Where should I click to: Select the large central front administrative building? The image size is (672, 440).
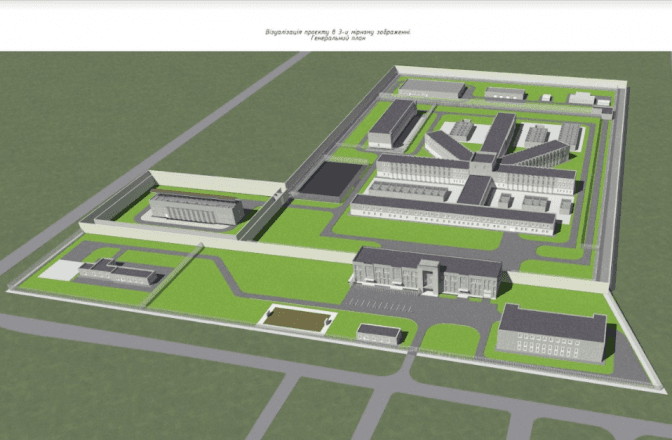pos(427,274)
